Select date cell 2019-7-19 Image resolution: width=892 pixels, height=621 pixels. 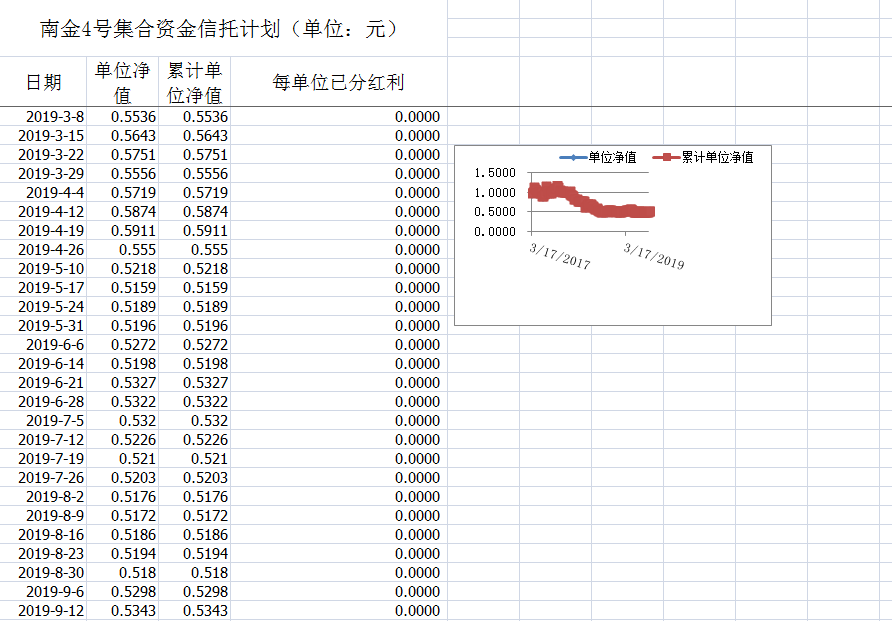43,458
